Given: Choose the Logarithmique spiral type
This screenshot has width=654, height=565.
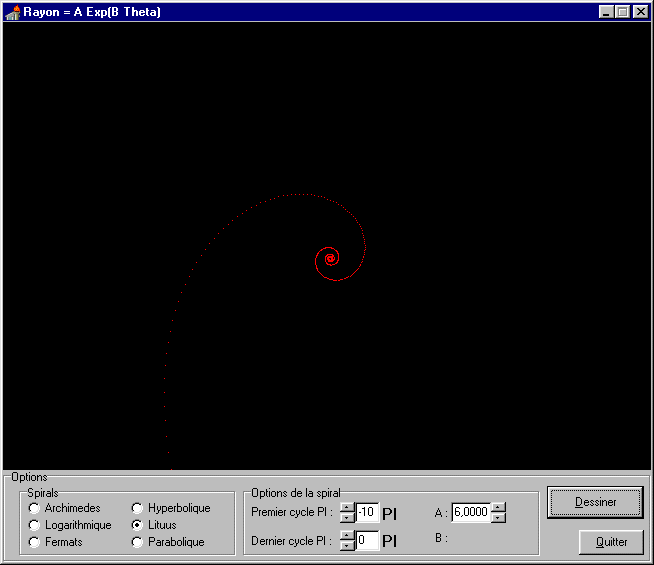Looking at the screenshot, I should point(35,525).
